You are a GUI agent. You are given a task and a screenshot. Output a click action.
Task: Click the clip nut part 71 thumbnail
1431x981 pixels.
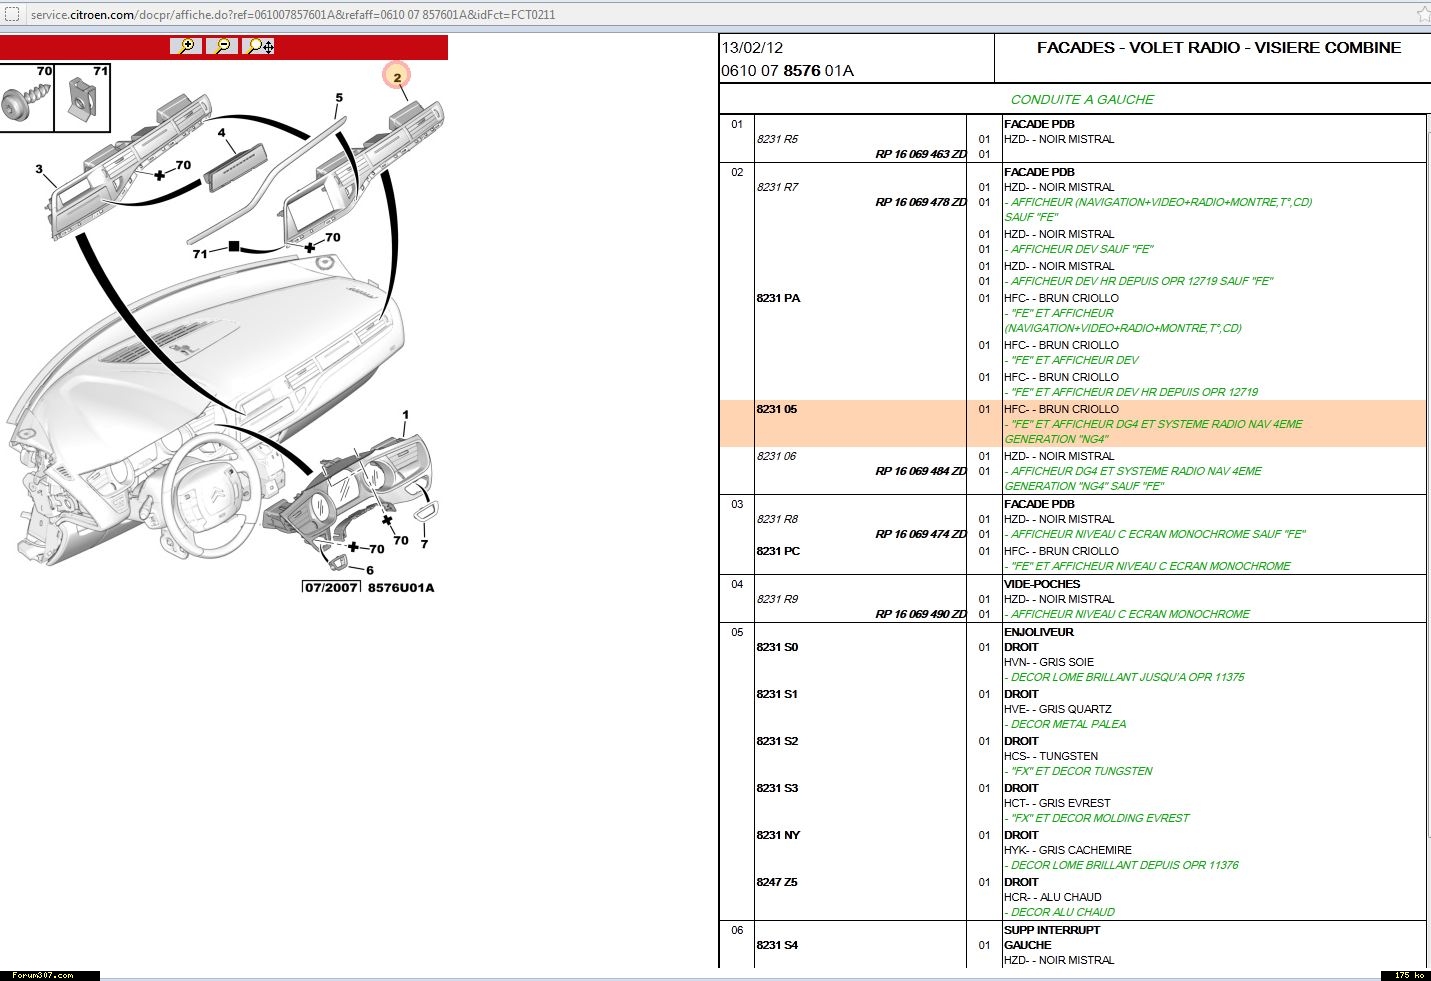82,98
